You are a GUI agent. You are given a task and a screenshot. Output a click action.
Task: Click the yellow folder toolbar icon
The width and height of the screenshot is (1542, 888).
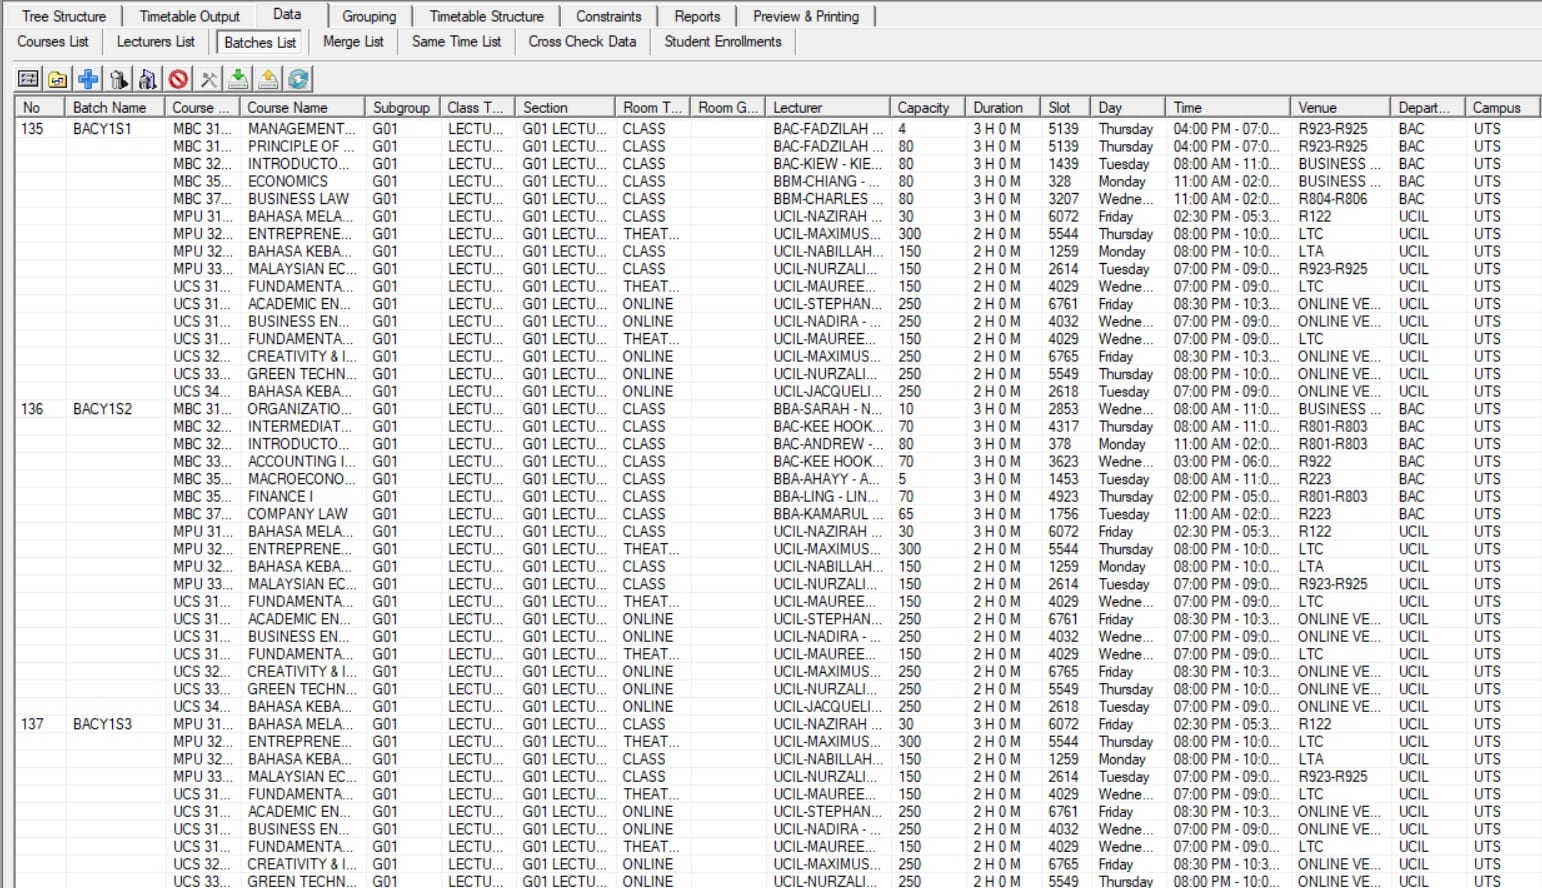(x=58, y=79)
